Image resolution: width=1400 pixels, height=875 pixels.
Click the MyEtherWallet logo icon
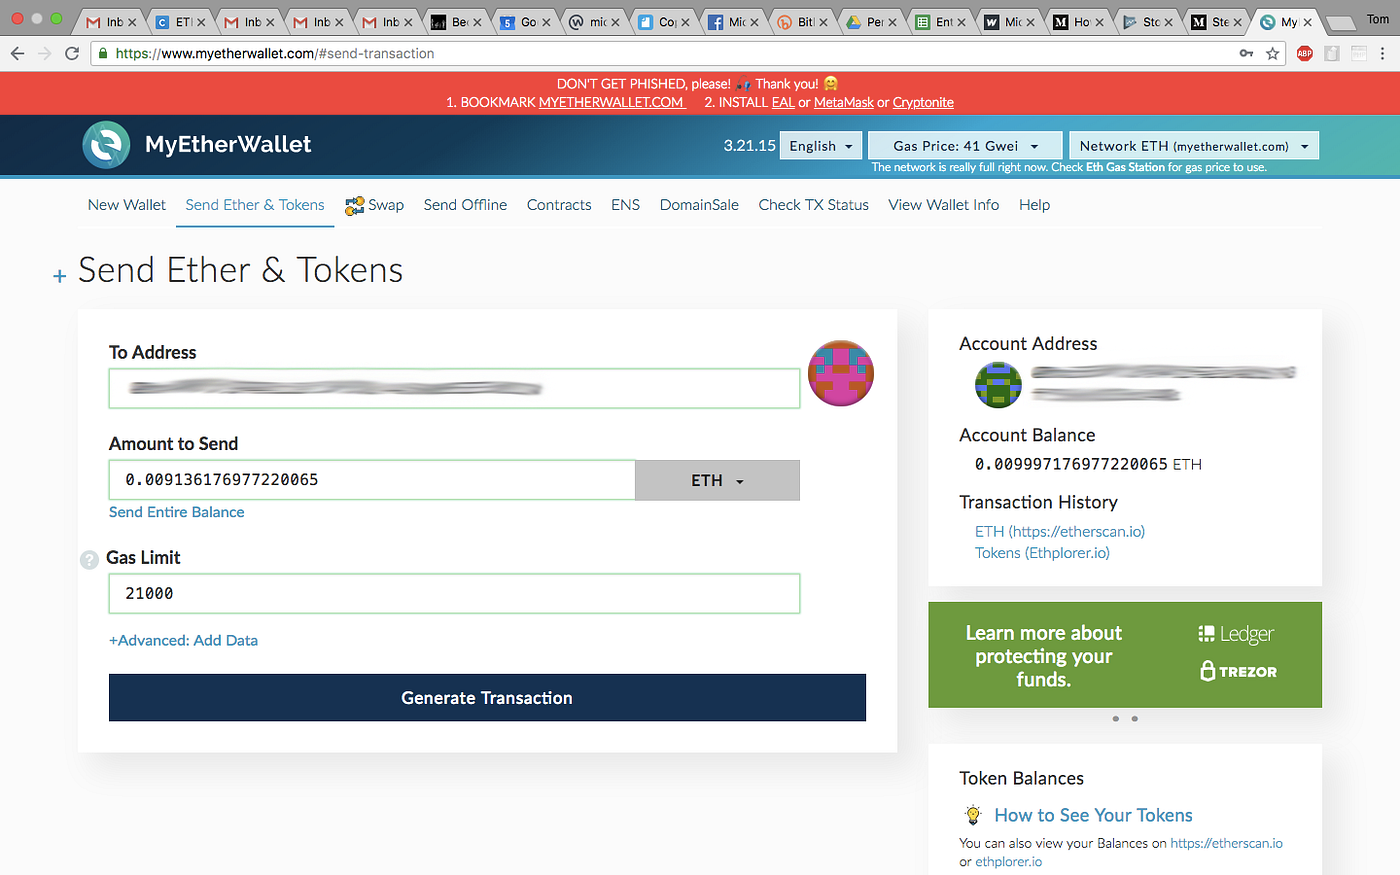[x=106, y=145]
